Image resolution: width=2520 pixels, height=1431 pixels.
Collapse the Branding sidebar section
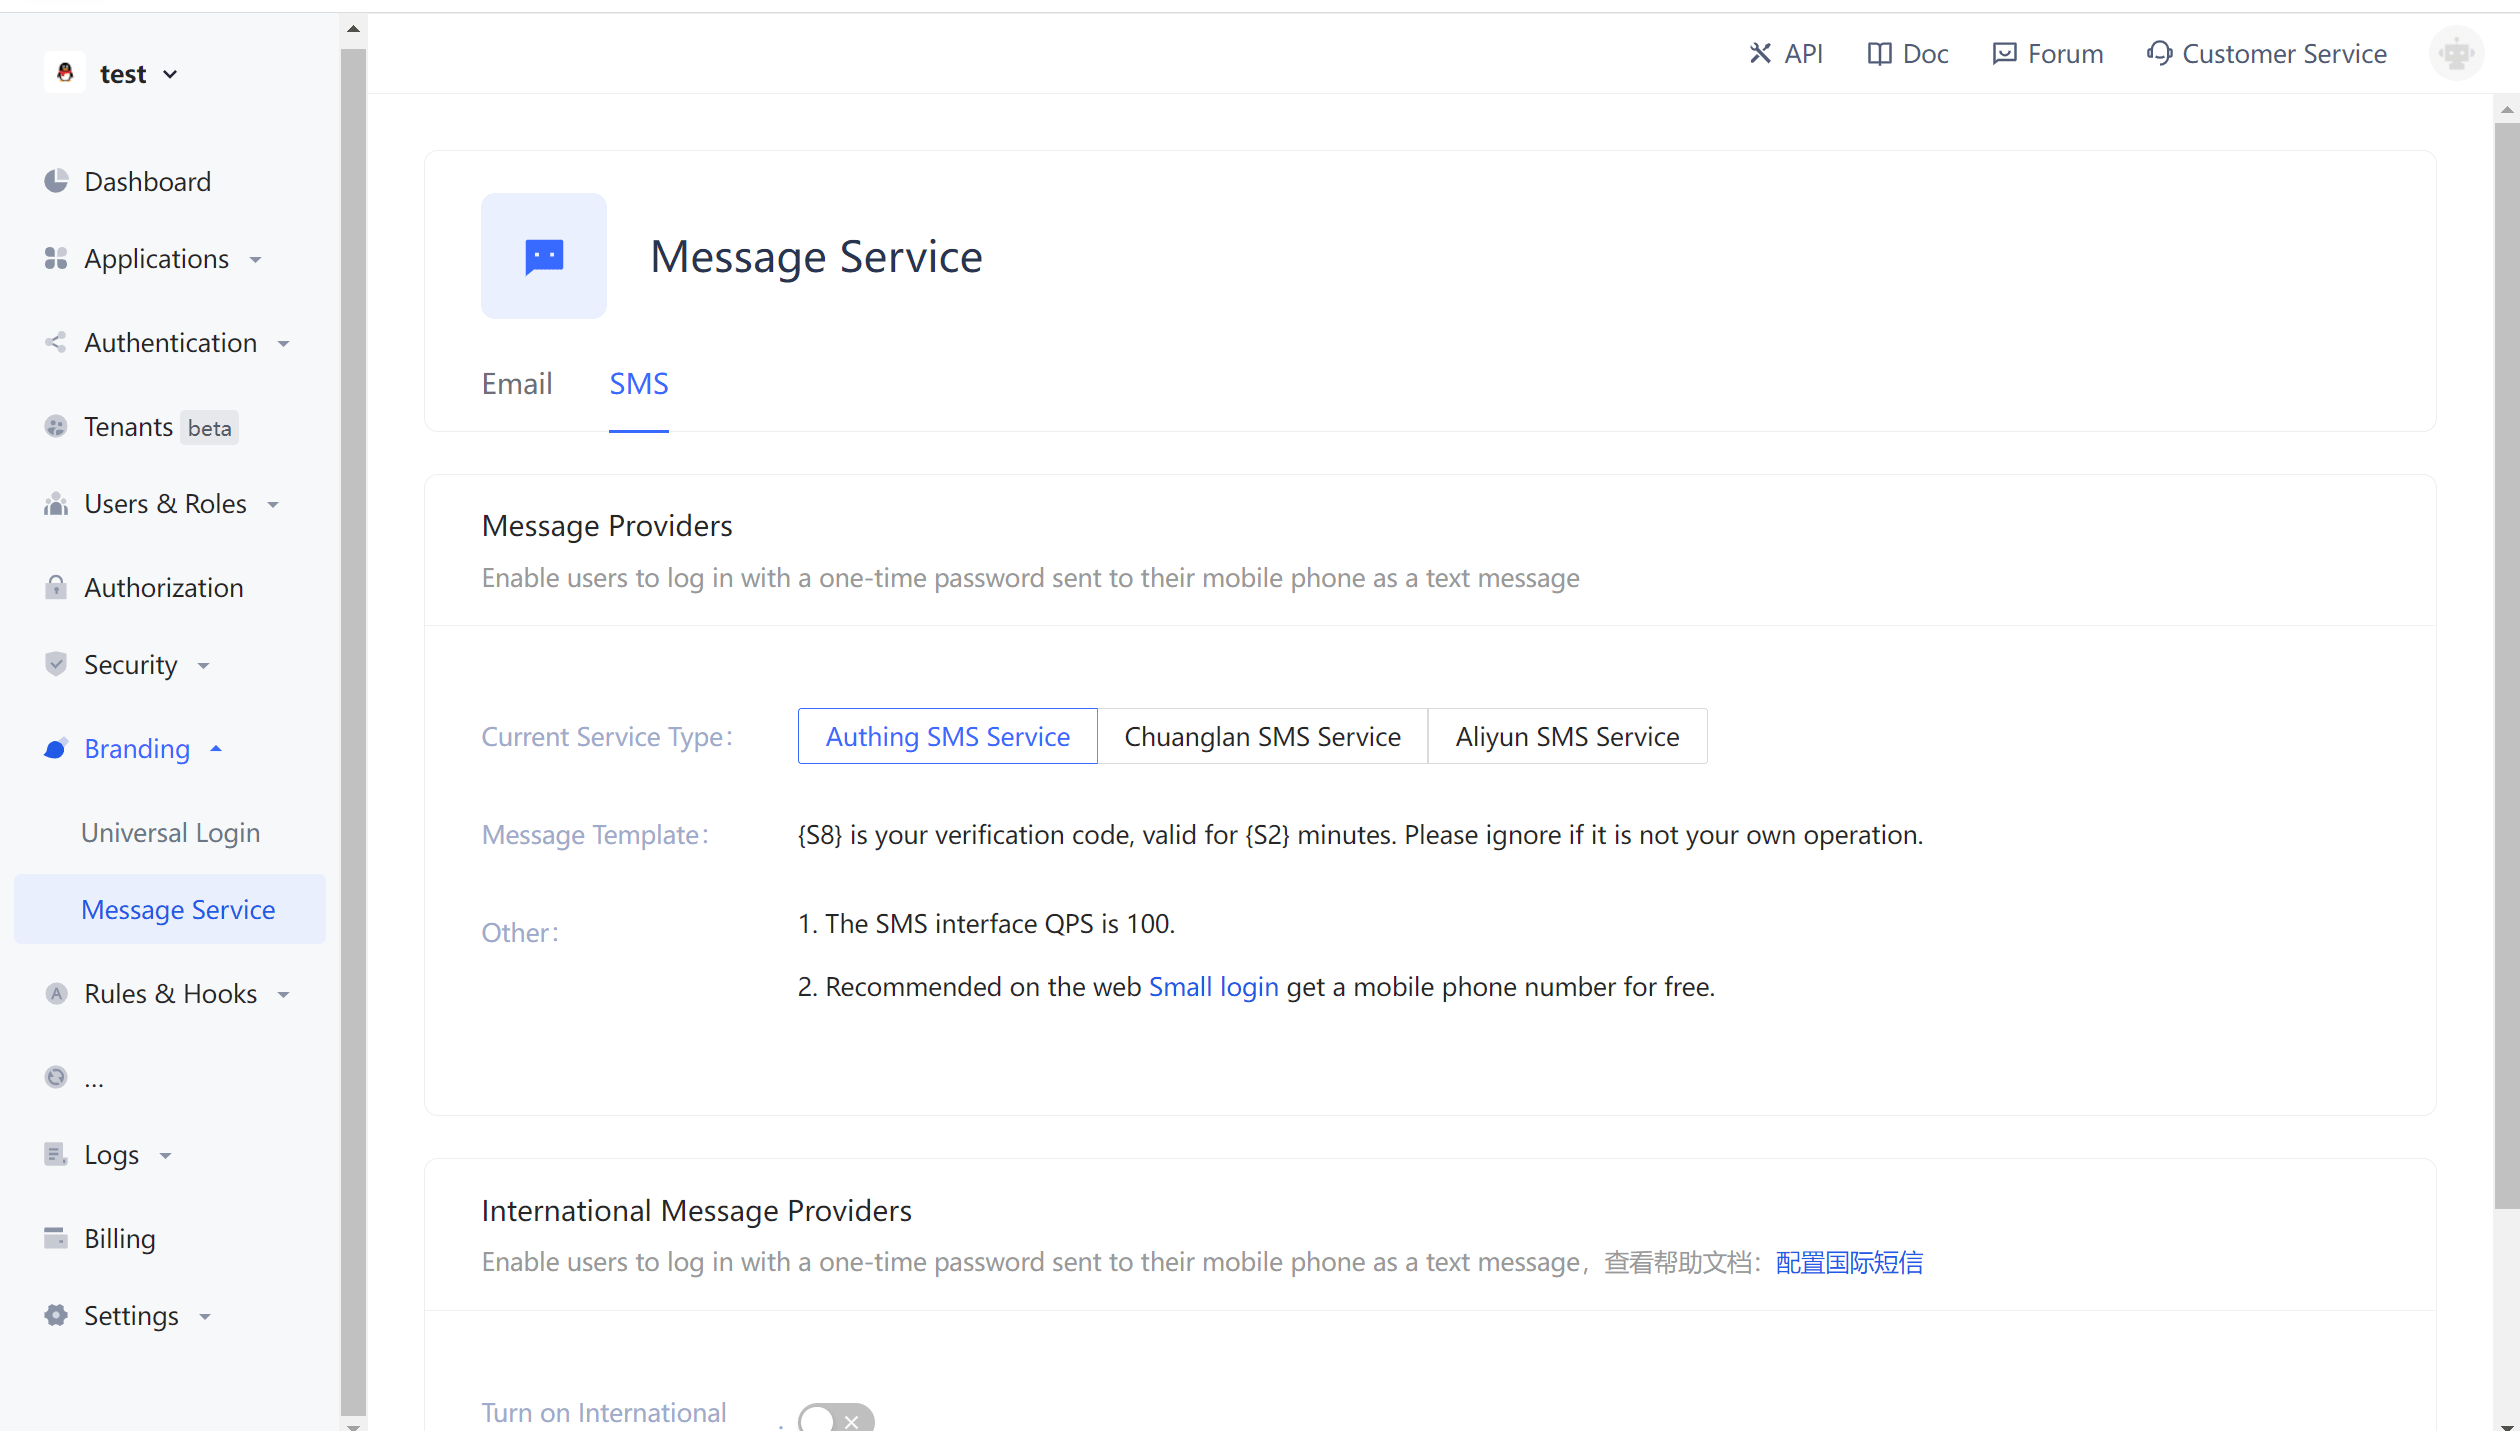click(x=137, y=749)
